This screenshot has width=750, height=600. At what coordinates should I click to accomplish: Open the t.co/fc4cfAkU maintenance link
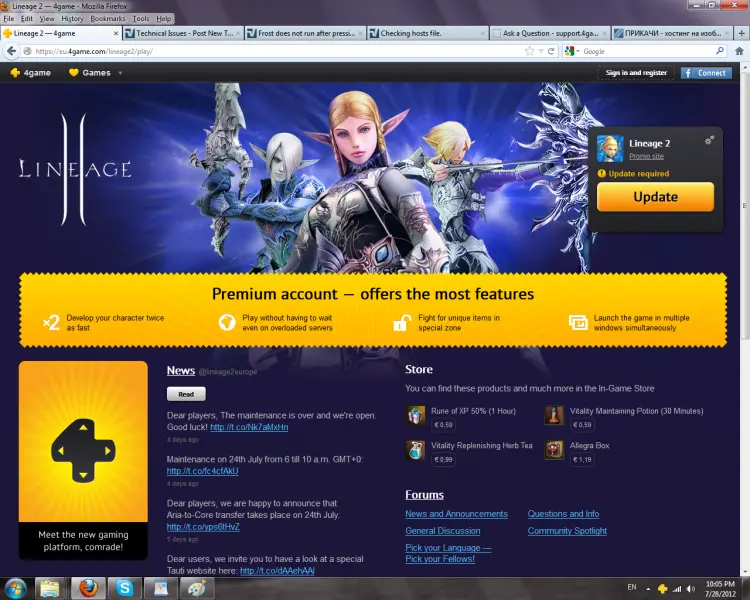202,471
